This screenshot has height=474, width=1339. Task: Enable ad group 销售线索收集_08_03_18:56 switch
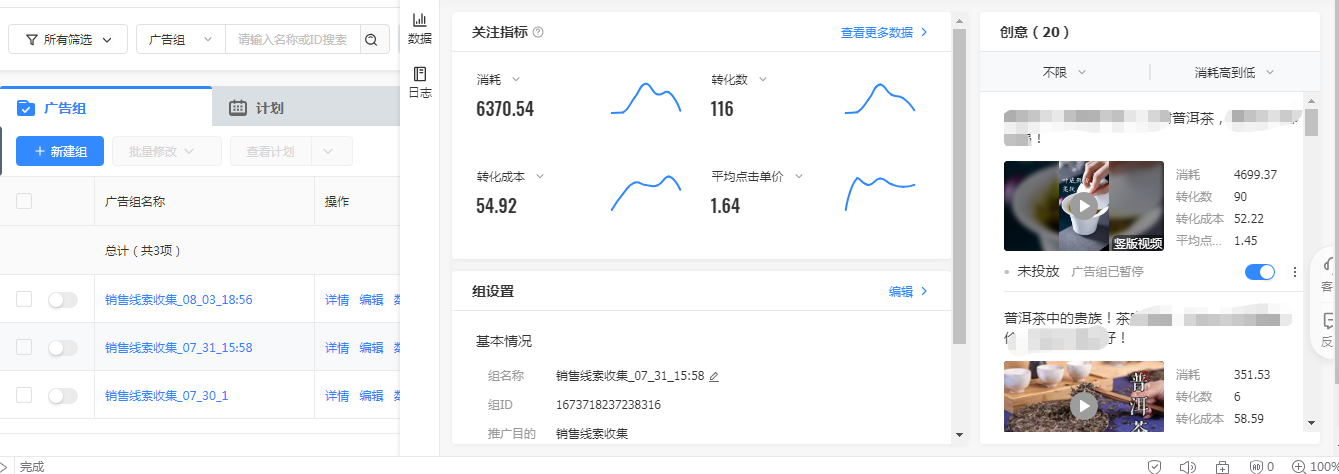pyautogui.click(x=62, y=300)
